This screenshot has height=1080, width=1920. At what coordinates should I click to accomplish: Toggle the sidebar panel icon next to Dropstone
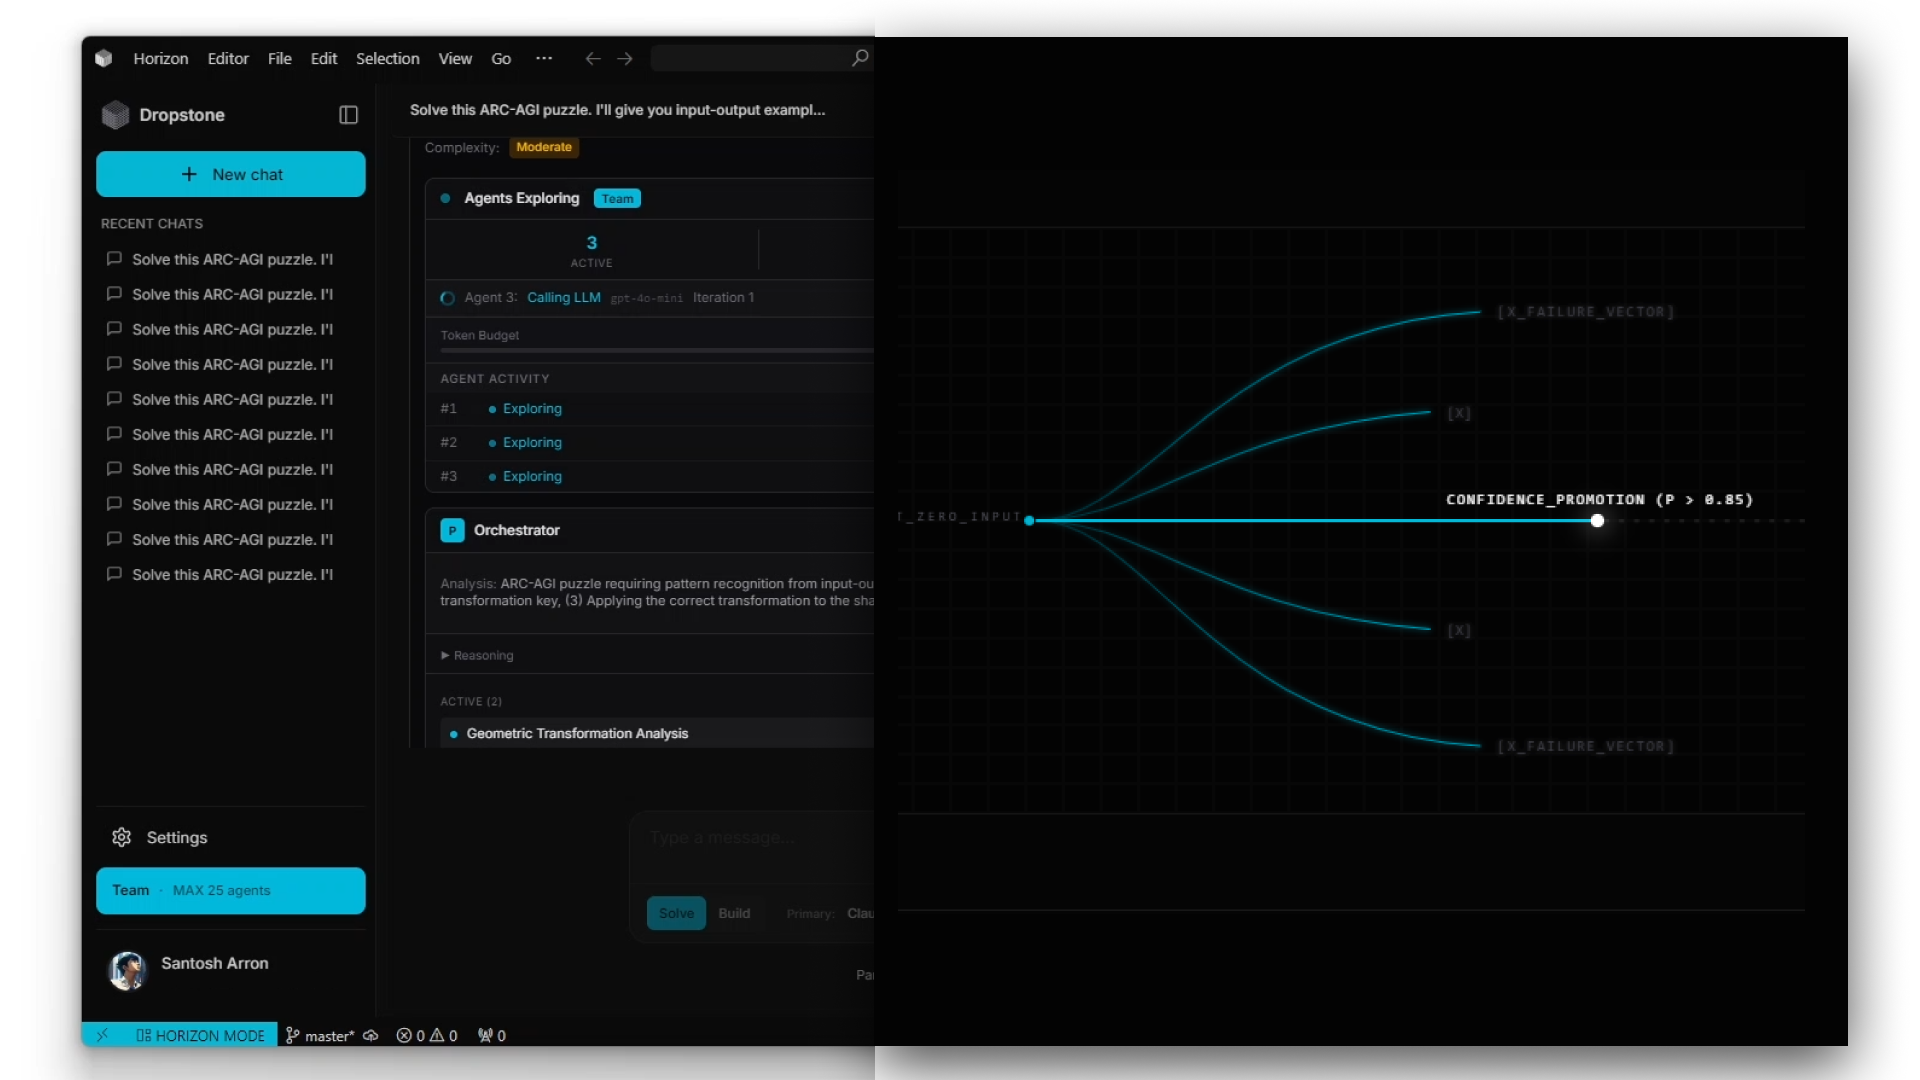tap(348, 115)
